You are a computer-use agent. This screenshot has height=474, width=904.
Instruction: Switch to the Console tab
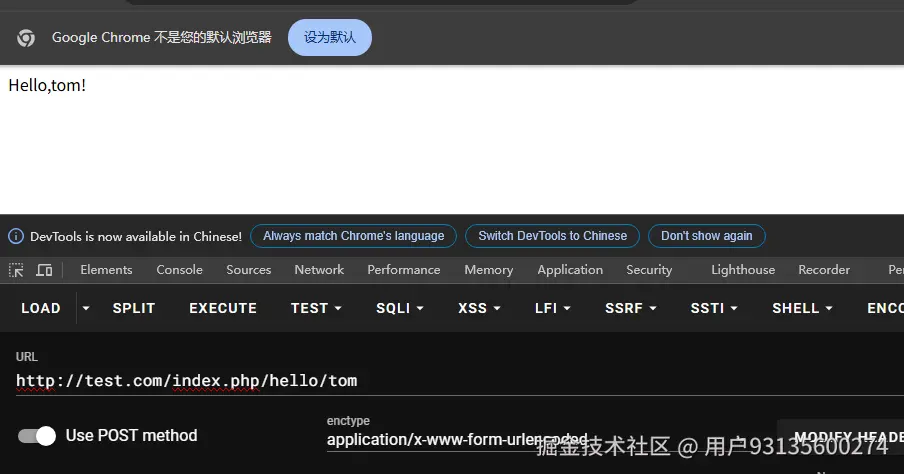[179, 270]
